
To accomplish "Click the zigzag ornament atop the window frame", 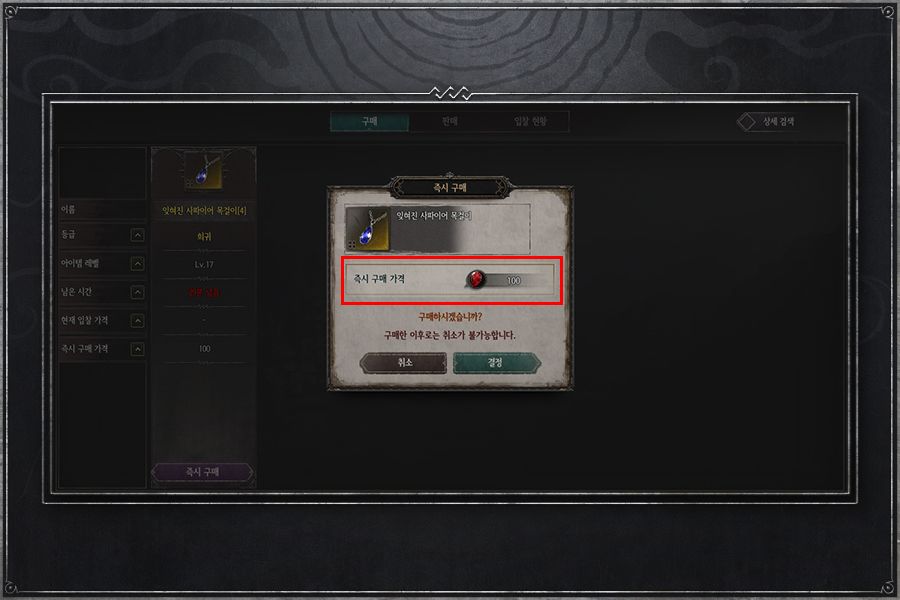I will click(451, 92).
